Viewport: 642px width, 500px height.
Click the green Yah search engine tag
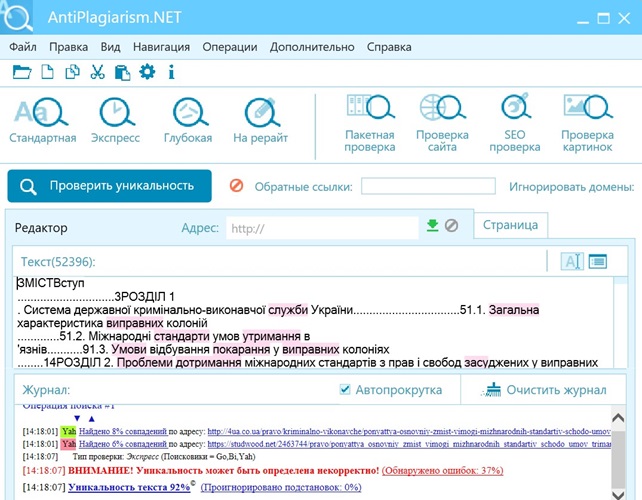coord(68,431)
